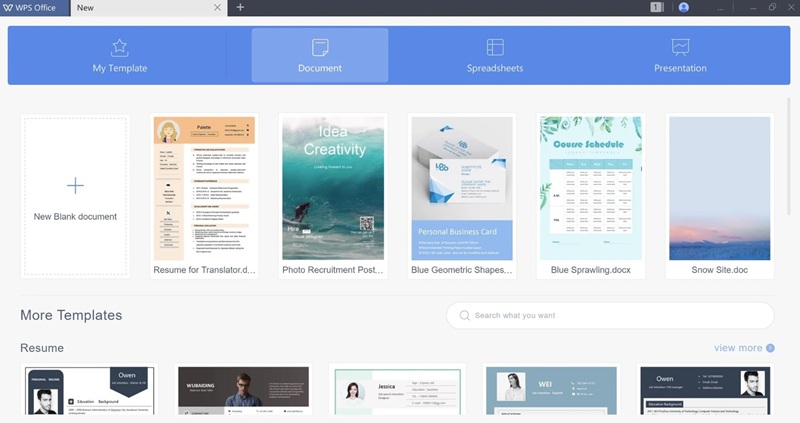Click the More Templates heading

pyautogui.click(x=71, y=315)
